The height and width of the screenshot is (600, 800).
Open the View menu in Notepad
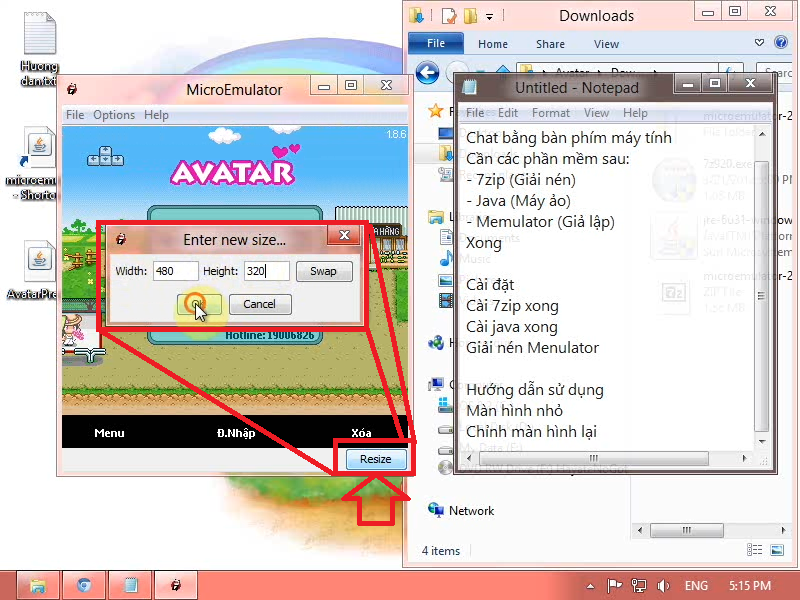(596, 113)
